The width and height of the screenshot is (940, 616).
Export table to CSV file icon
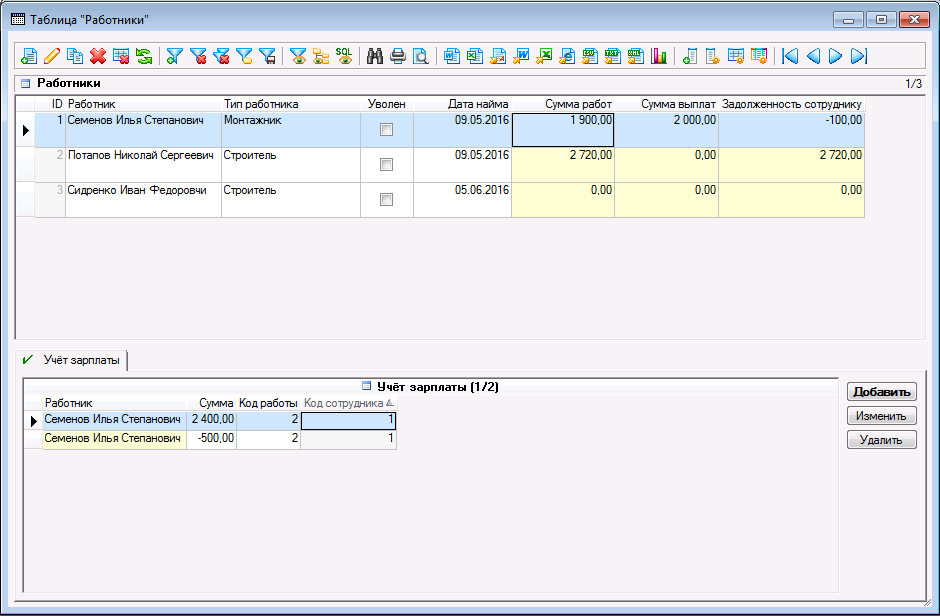(x=590, y=56)
